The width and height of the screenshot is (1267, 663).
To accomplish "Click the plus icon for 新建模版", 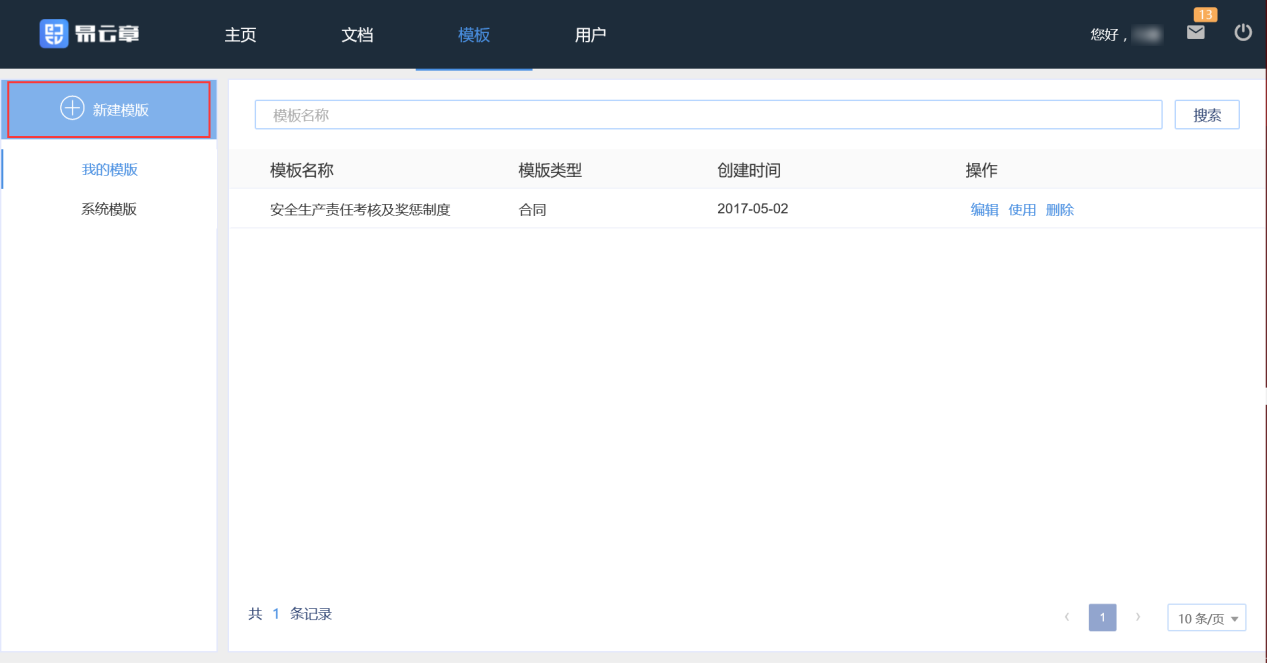I will pos(72,108).
